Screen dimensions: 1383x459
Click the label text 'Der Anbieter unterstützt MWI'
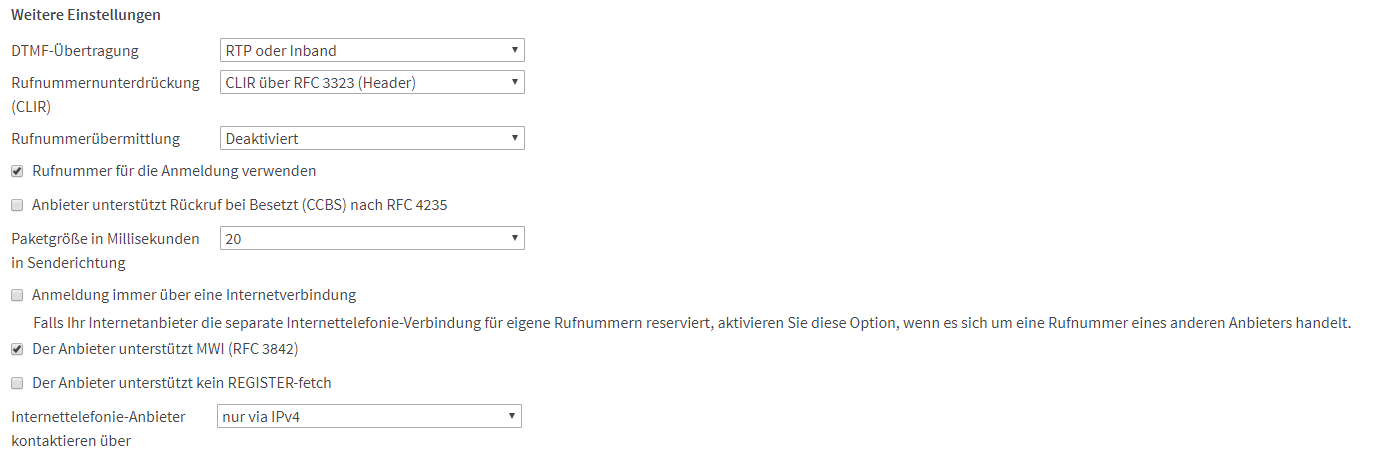pyautogui.click(x=165, y=349)
